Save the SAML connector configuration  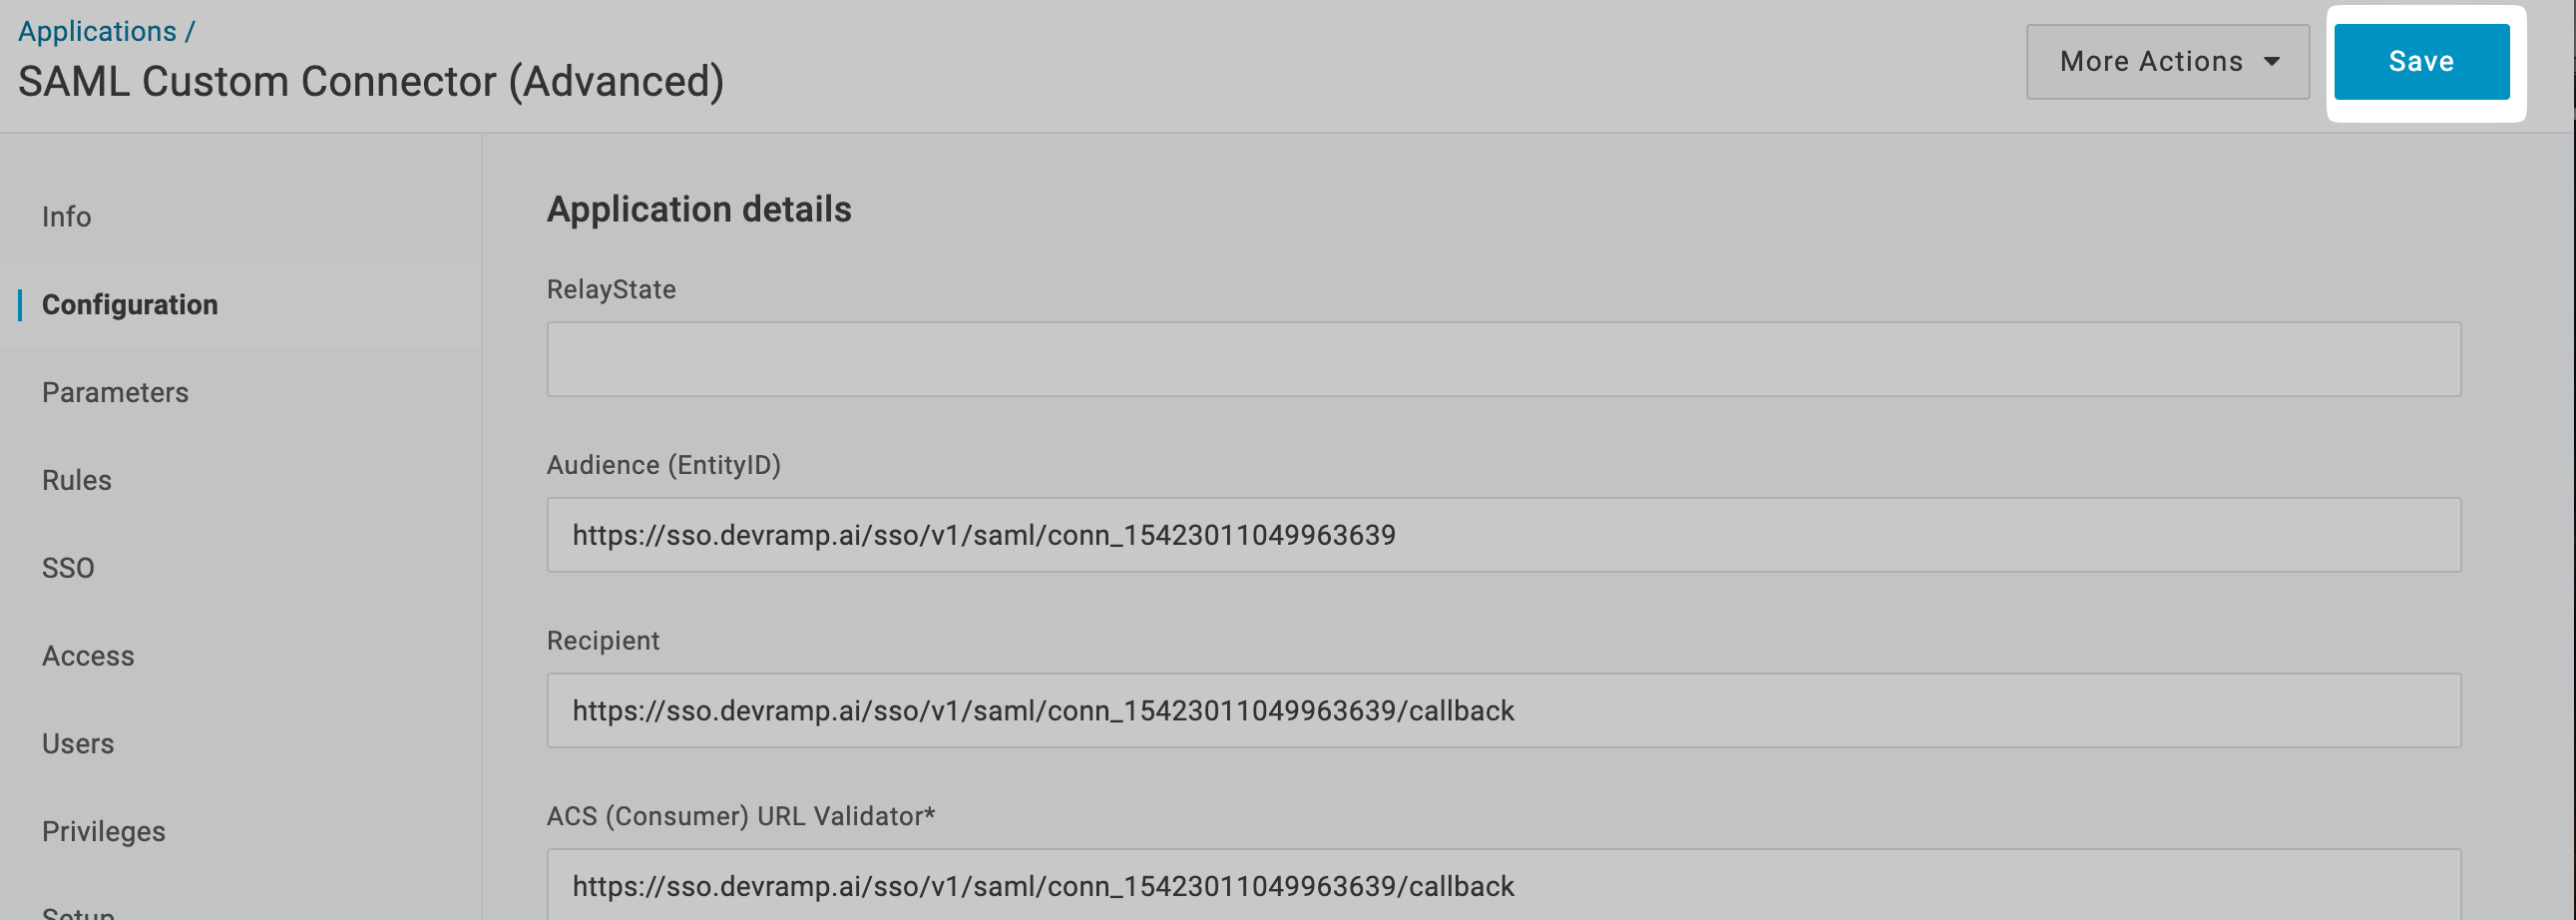tap(2420, 62)
